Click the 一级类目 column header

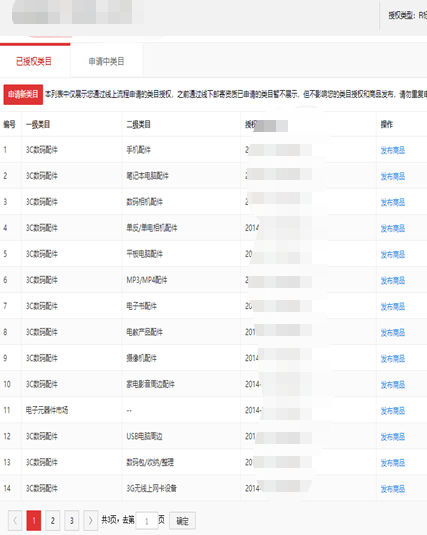(38, 125)
